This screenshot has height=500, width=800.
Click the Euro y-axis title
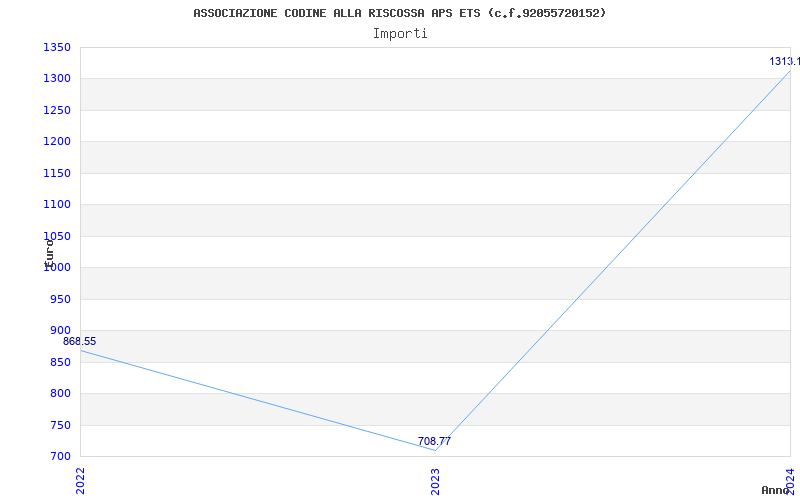point(49,253)
